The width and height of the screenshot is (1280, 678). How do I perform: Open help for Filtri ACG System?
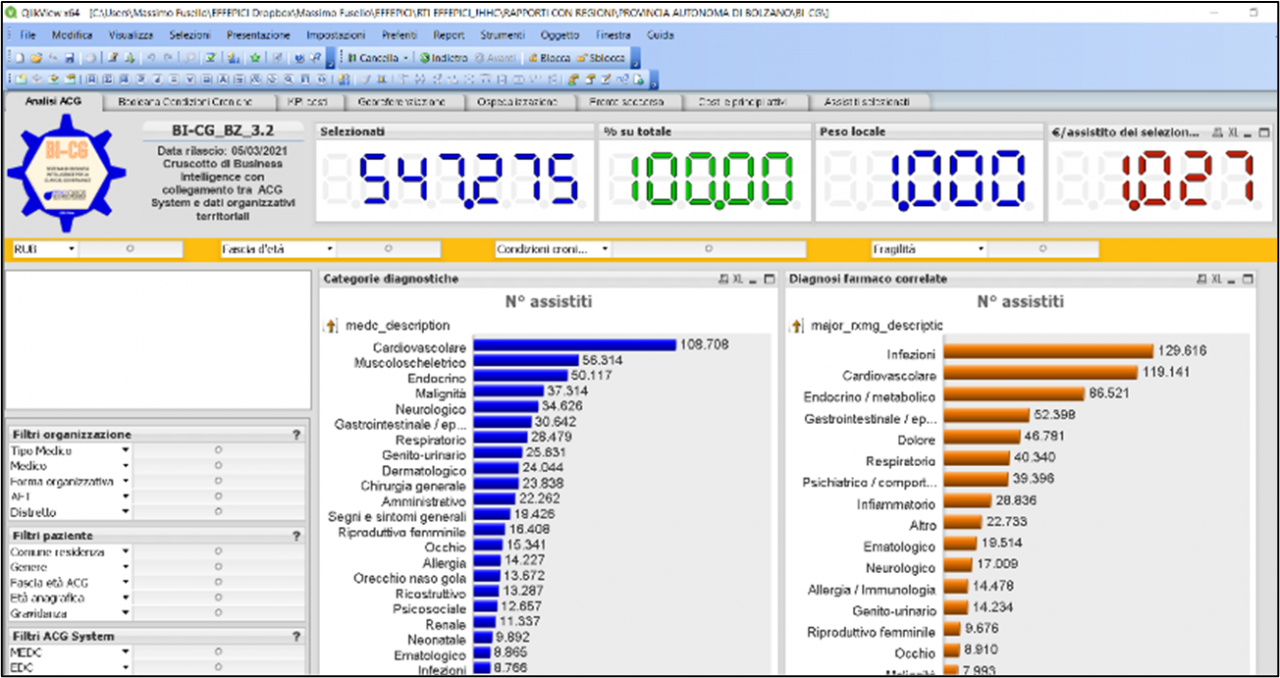tap(296, 636)
